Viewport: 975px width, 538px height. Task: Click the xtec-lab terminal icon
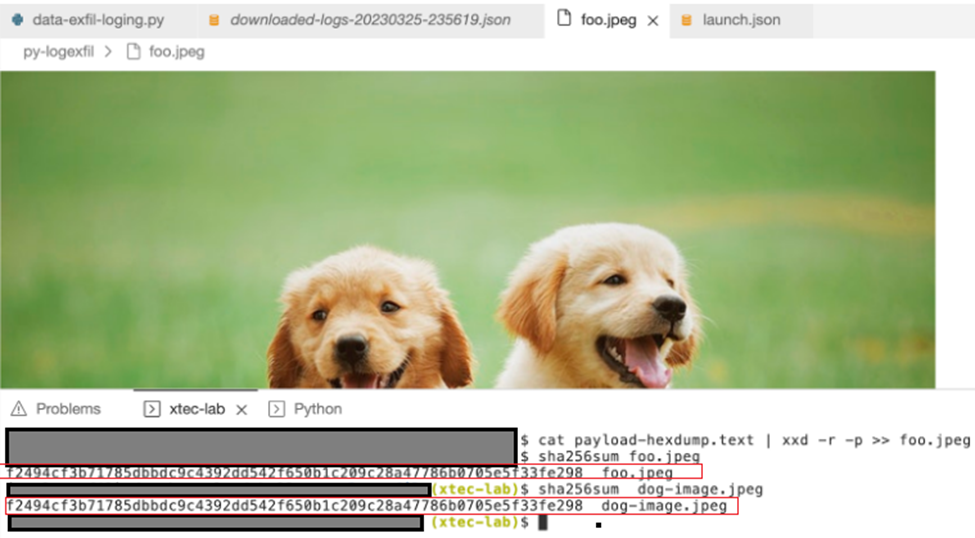point(152,409)
